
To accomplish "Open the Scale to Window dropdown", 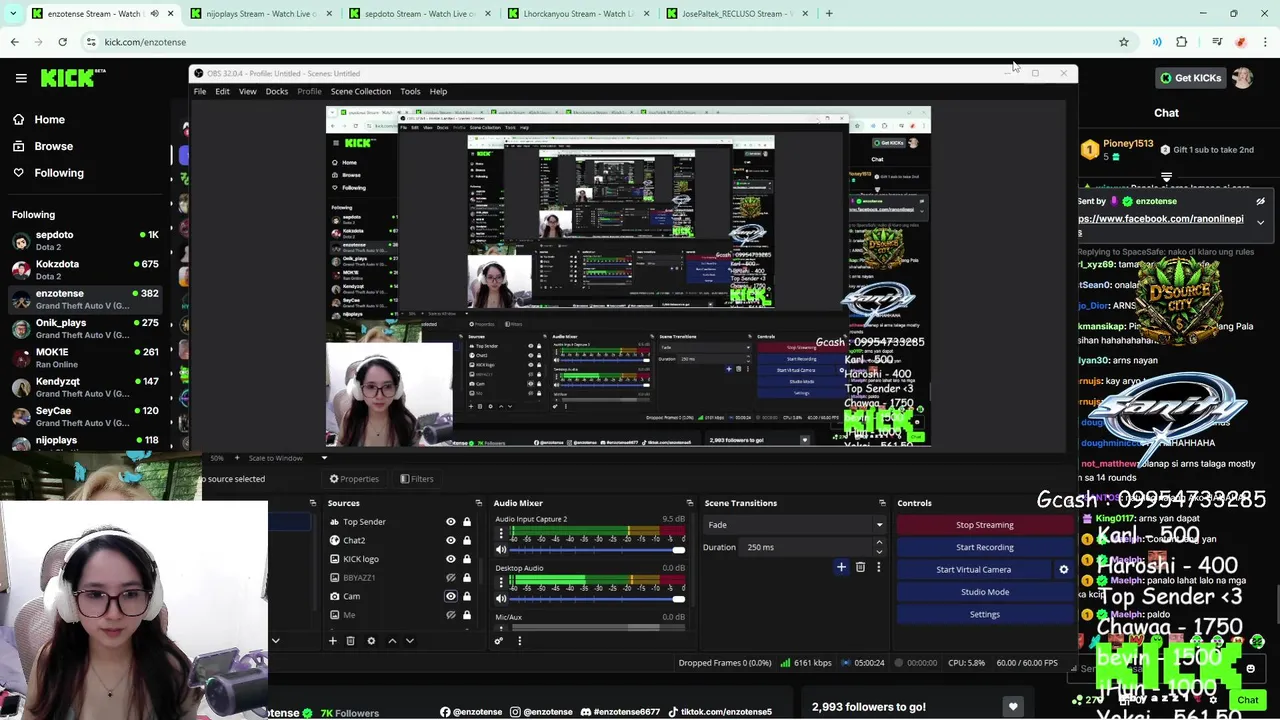I will click(x=287, y=458).
